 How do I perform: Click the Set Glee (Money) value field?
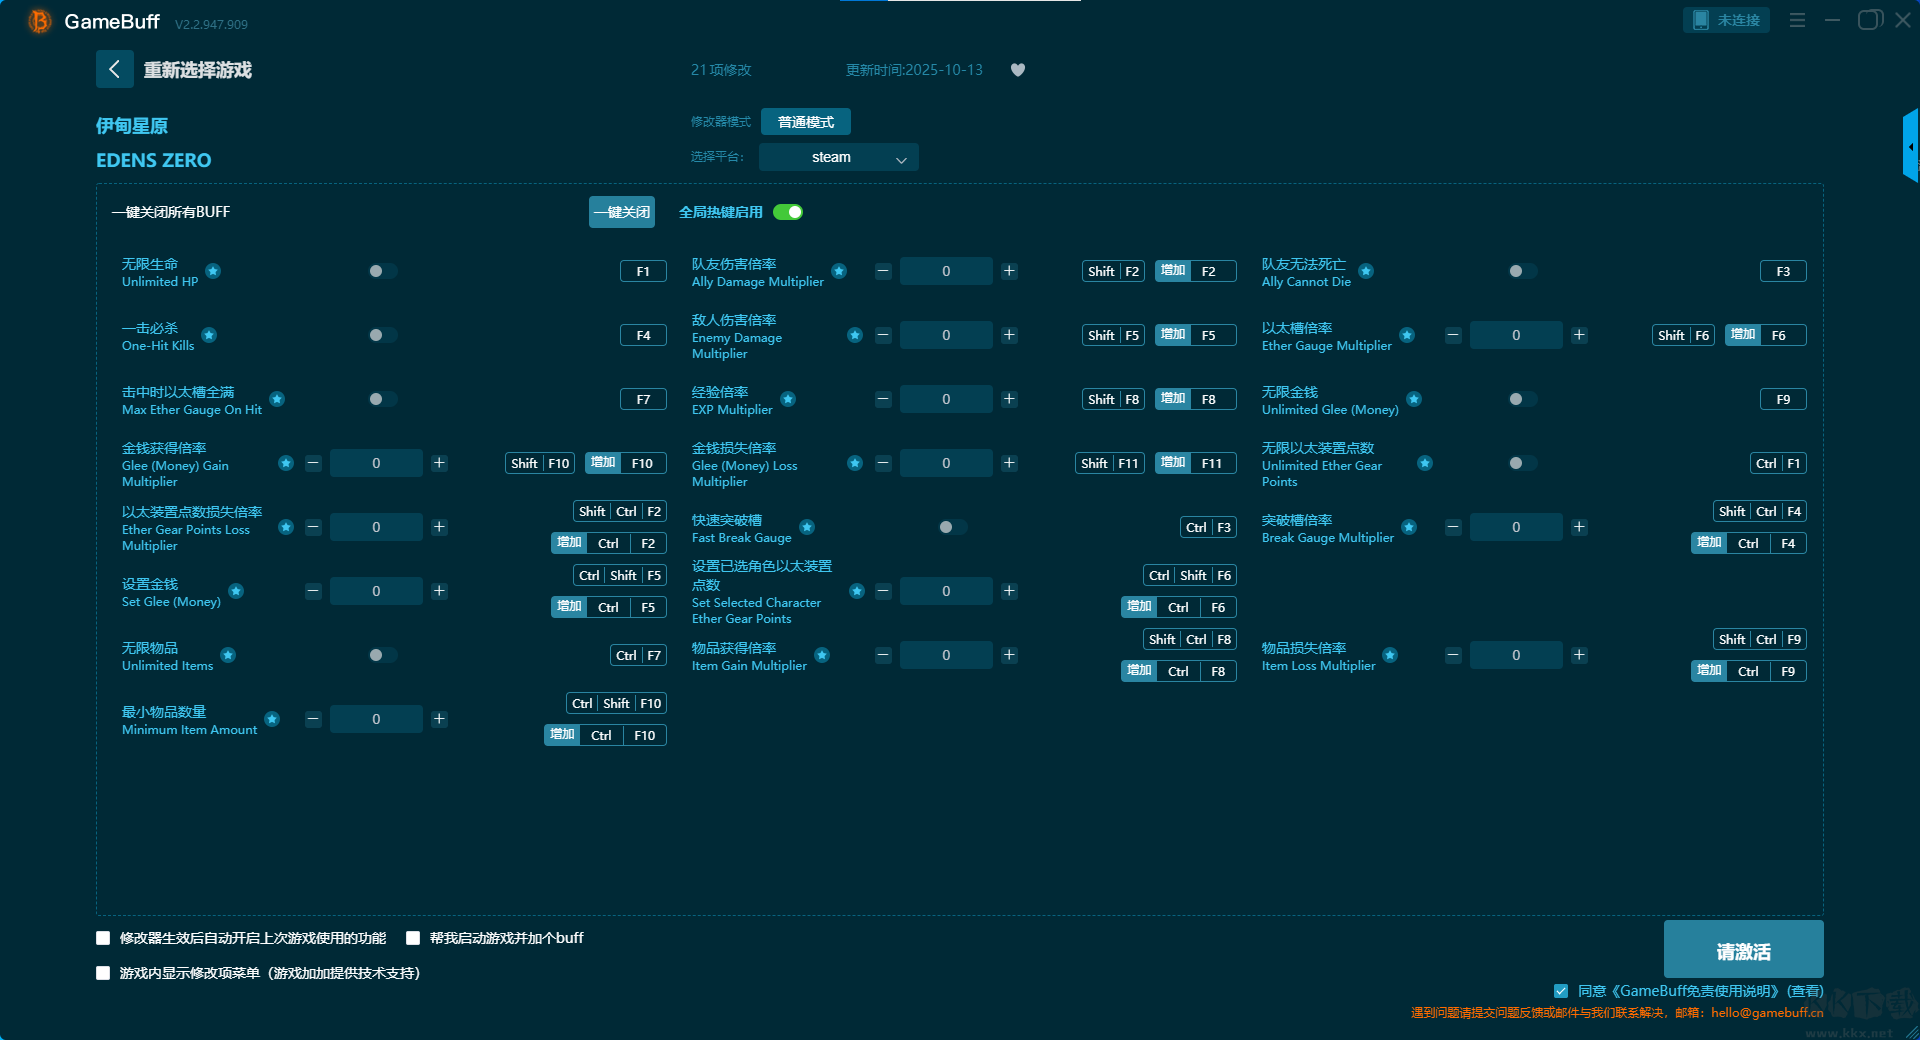coord(376,591)
